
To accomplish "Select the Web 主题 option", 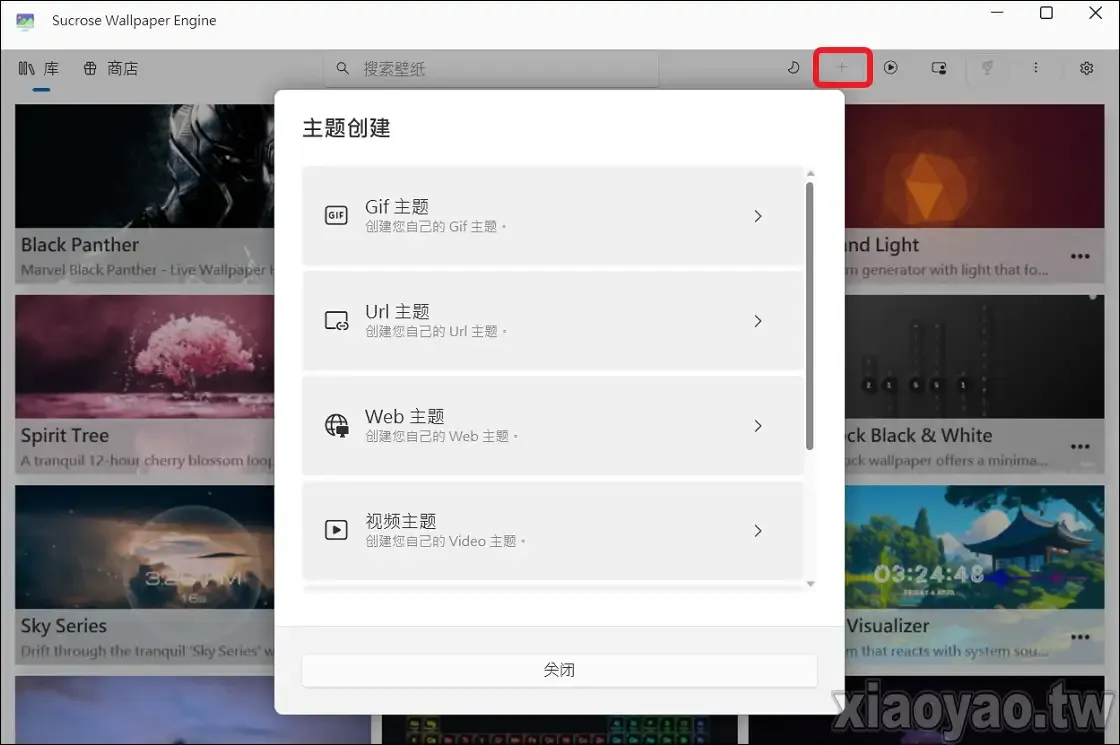I will tap(553, 426).
